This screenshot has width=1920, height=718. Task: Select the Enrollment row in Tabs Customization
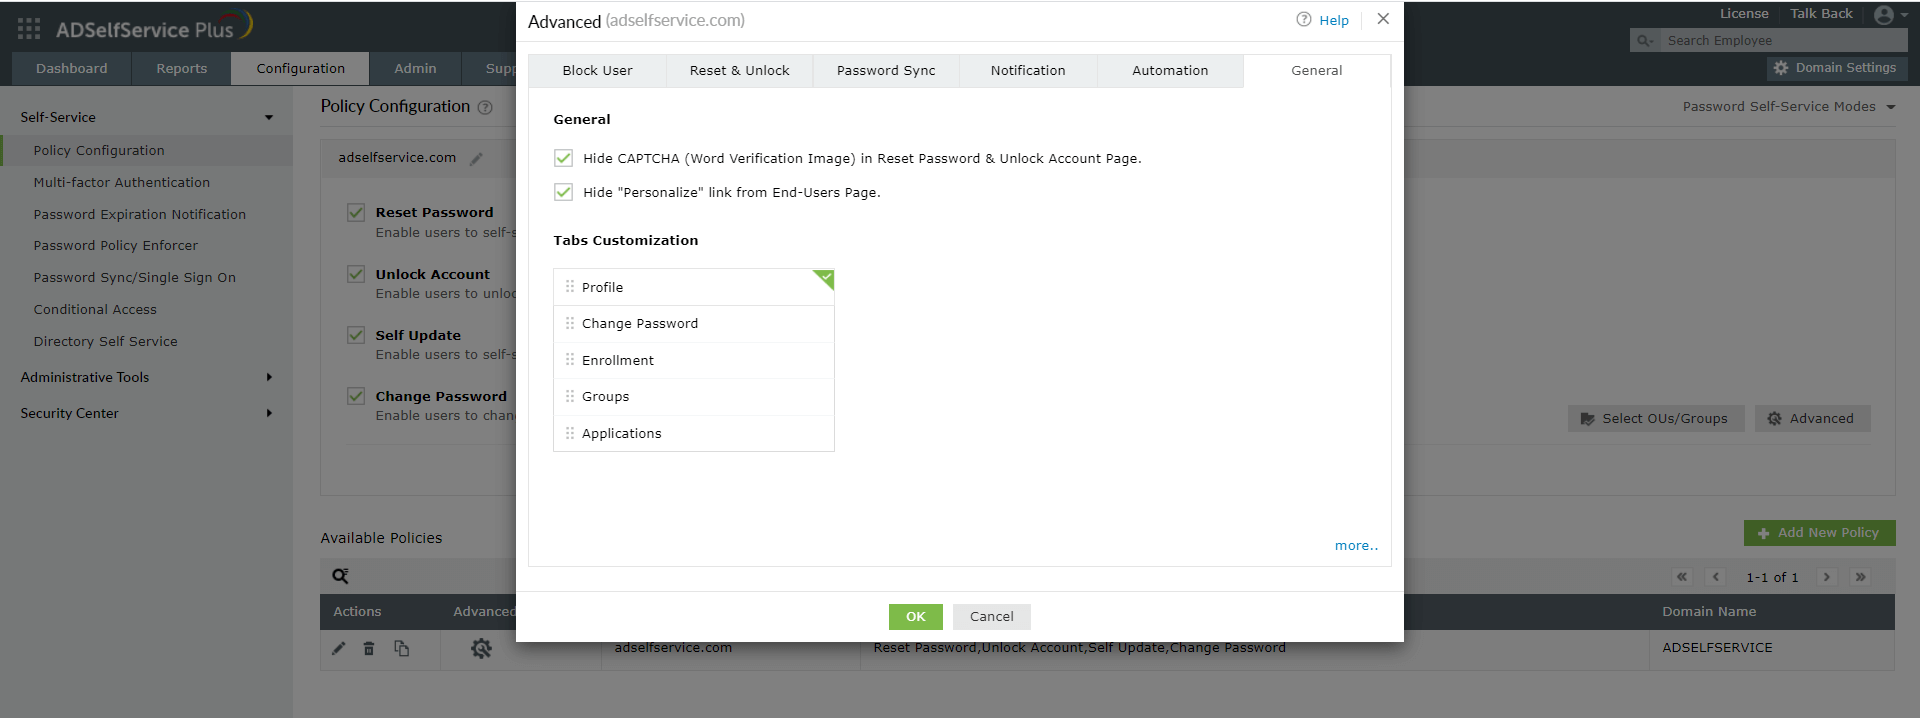(x=618, y=360)
